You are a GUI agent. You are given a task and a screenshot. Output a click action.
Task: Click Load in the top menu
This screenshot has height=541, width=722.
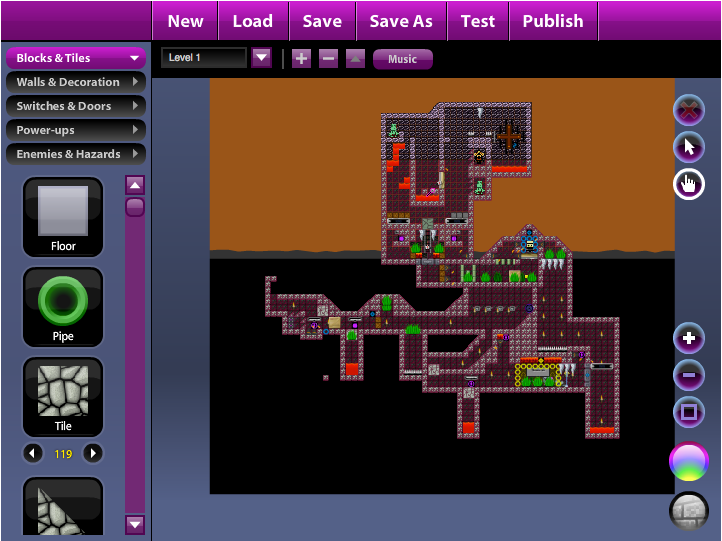(x=253, y=21)
